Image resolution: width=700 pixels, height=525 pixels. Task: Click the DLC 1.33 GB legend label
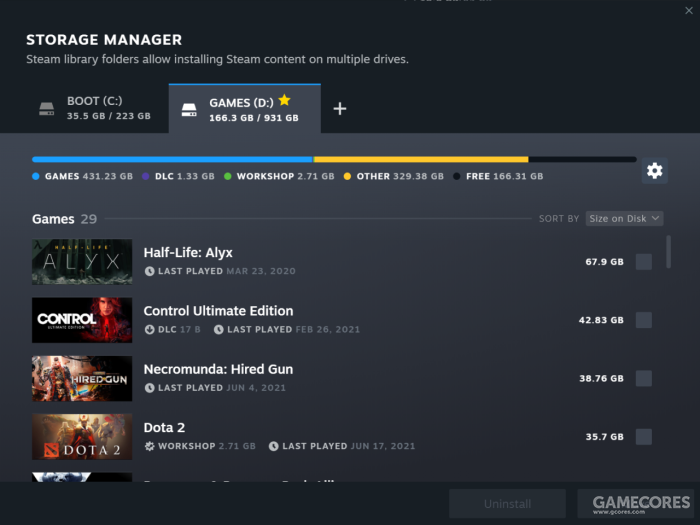184,176
